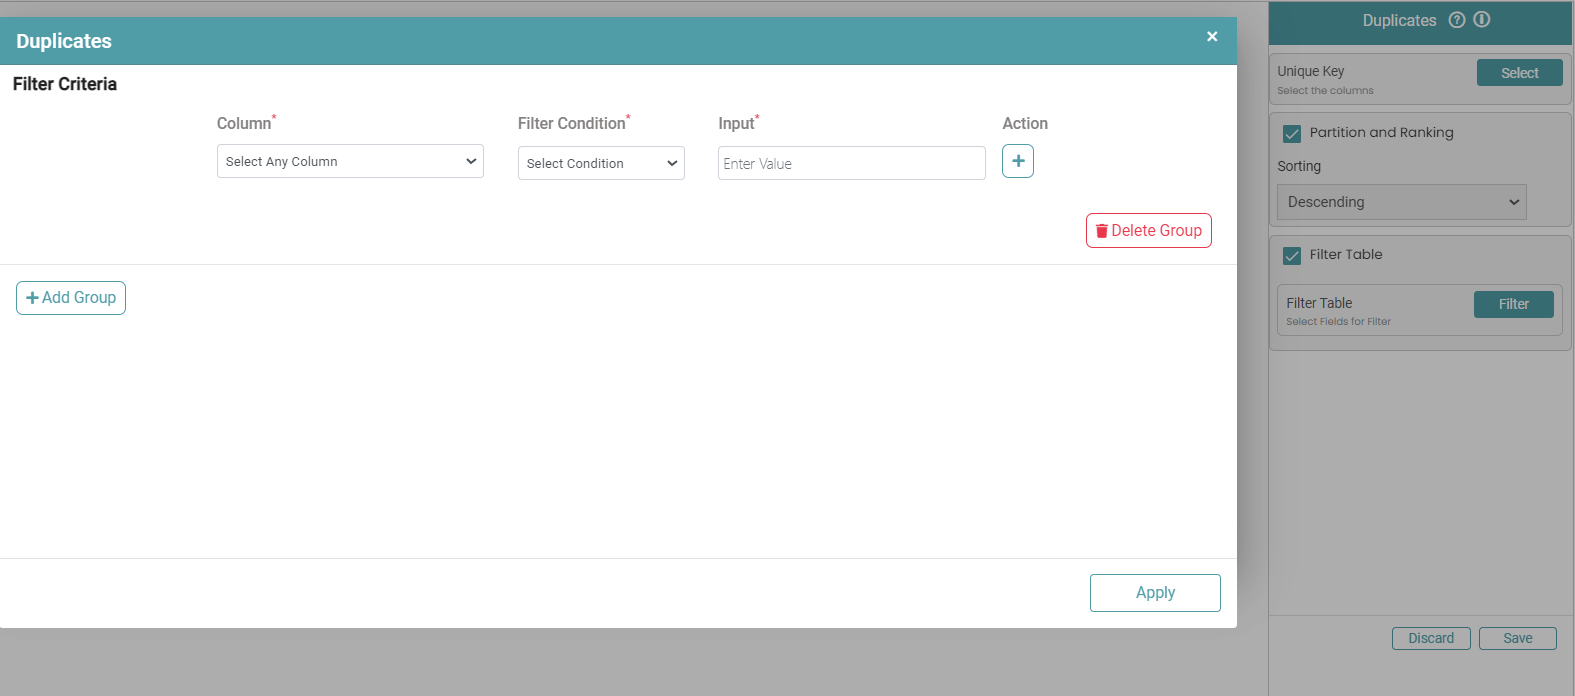Expand the Select Condition dropdown
This screenshot has width=1575, height=696.
[x=601, y=163]
